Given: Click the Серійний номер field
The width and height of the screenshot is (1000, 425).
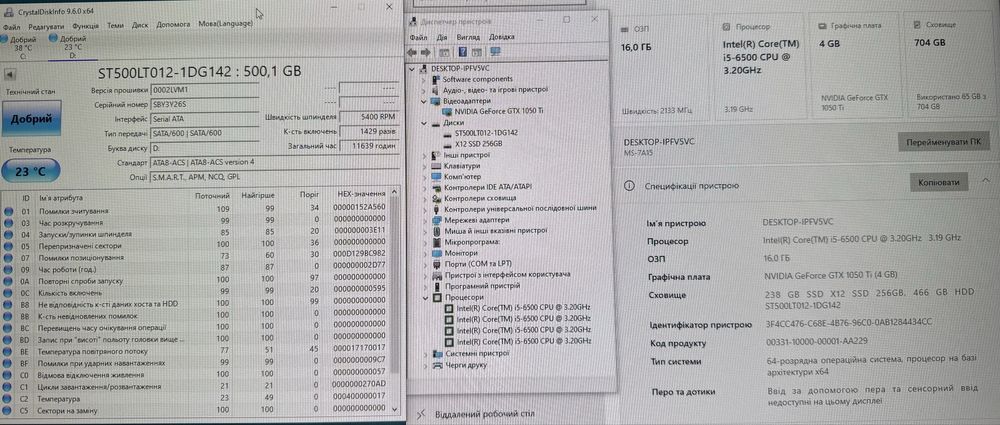Looking at the screenshot, I should (x=205, y=104).
